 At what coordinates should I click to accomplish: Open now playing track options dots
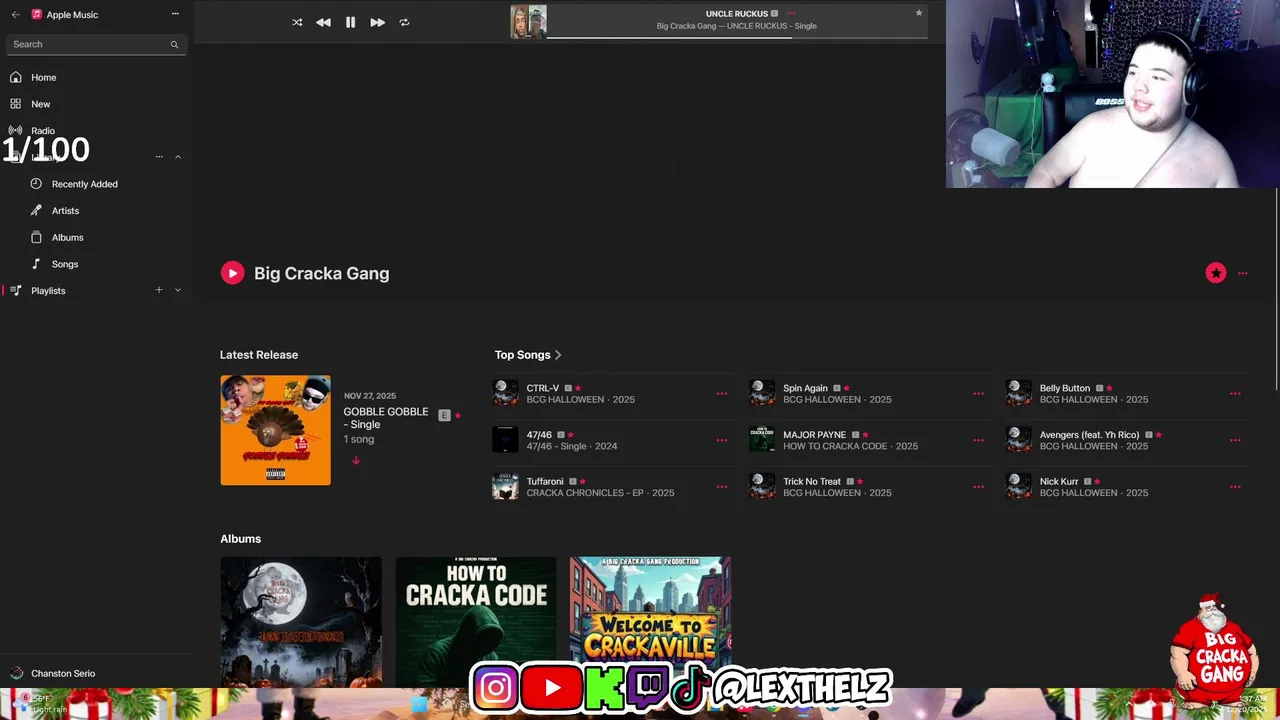(791, 14)
